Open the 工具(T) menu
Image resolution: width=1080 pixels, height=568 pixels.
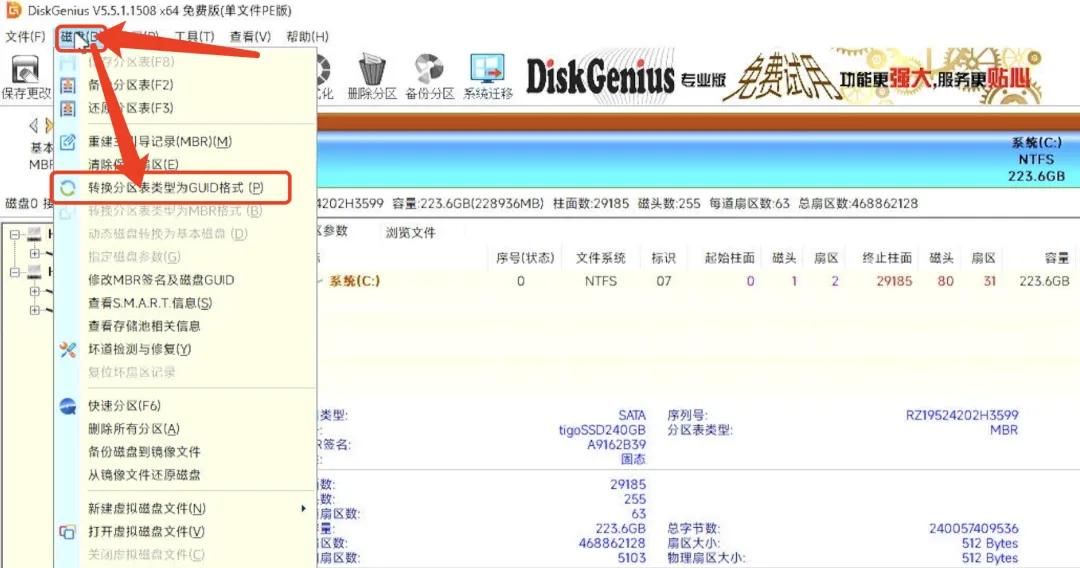pyautogui.click(x=194, y=36)
